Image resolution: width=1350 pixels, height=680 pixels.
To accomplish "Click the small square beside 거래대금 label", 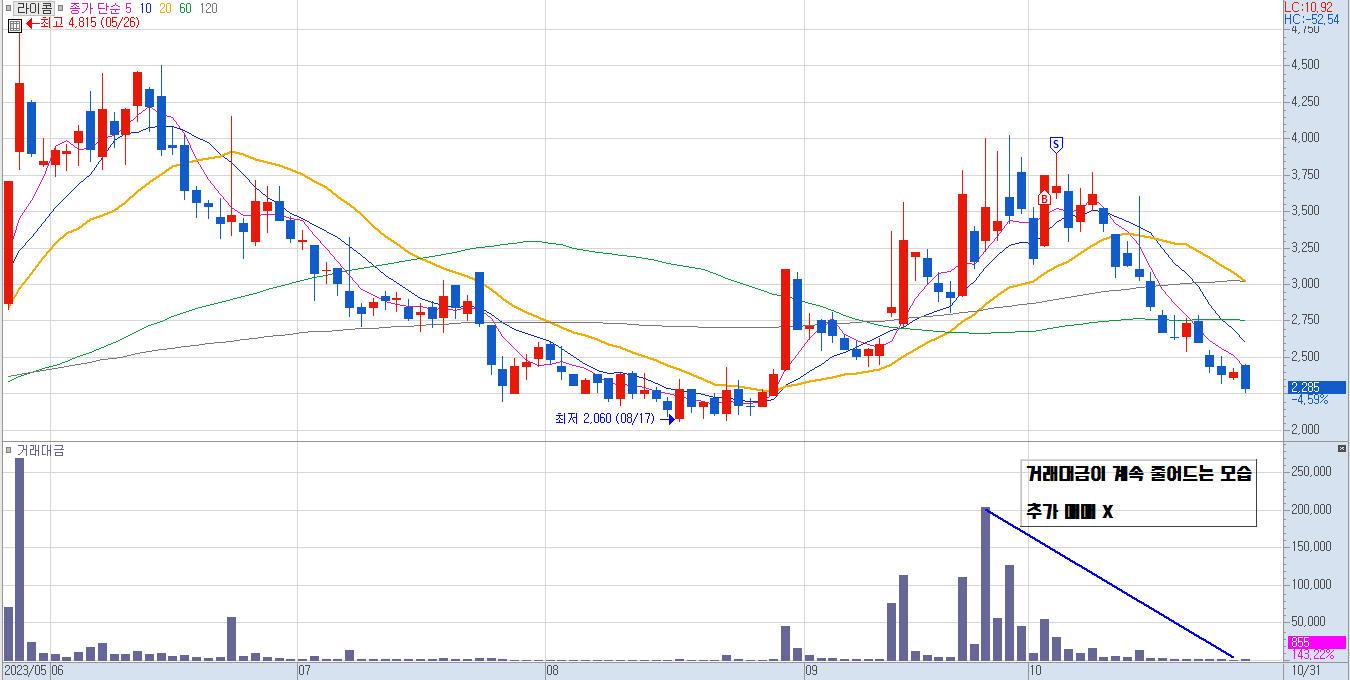I will click(x=8, y=451).
